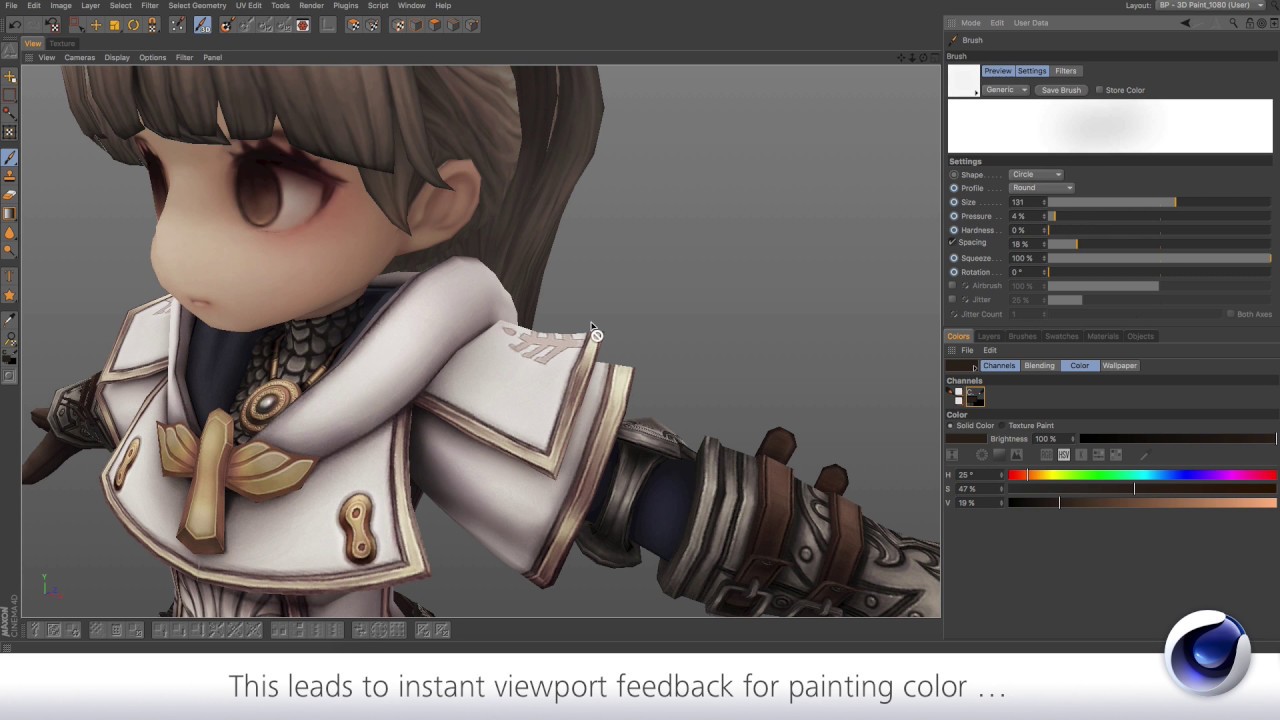1280x720 pixels.
Task: Click the Saturation slider bar
Action: click(x=1142, y=489)
